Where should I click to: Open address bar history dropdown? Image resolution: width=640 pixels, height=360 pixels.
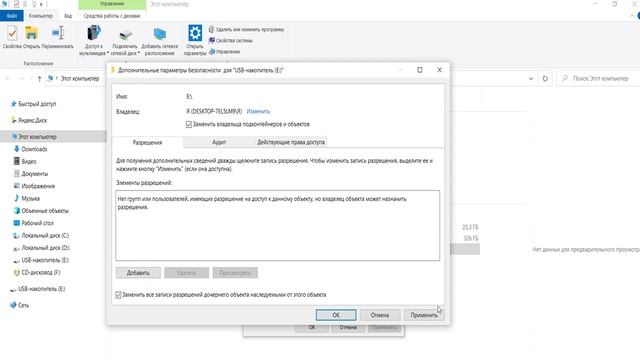(x=531, y=78)
